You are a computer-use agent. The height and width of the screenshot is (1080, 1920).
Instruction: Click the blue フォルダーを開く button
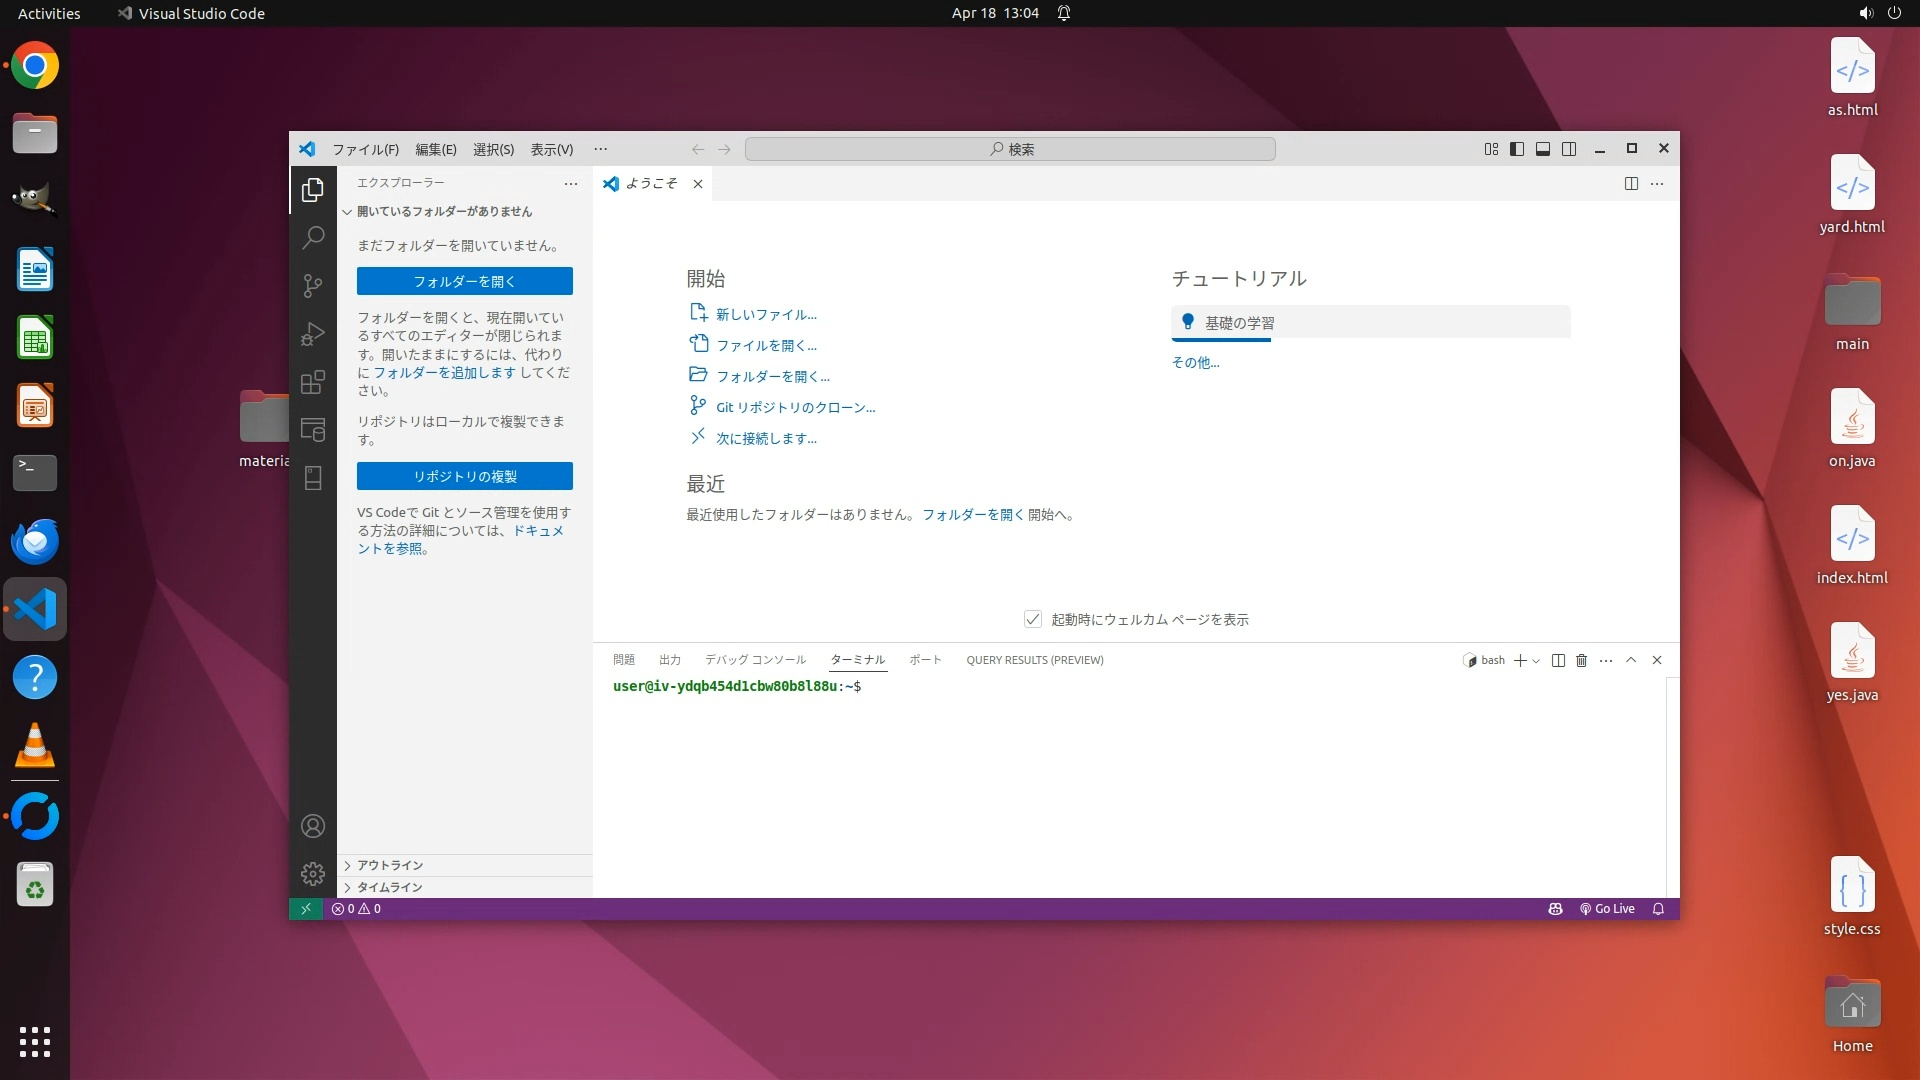(x=464, y=281)
